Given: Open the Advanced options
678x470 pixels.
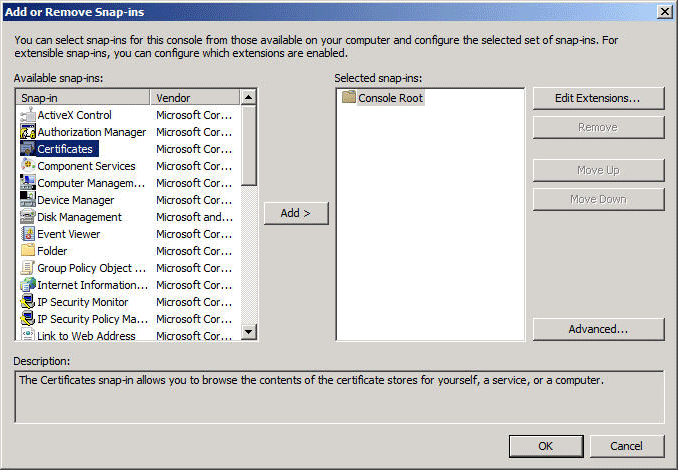Looking at the screenshot, I should (x=598, y=329).
